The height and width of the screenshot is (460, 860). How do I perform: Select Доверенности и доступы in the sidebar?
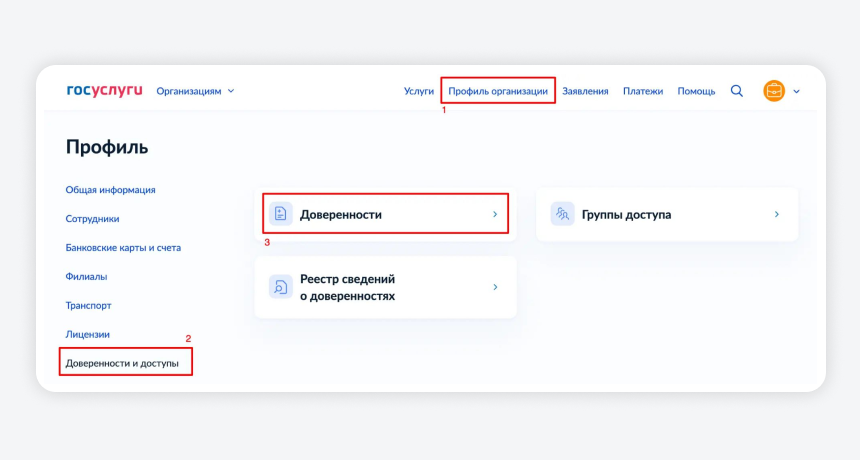point(122,363)
